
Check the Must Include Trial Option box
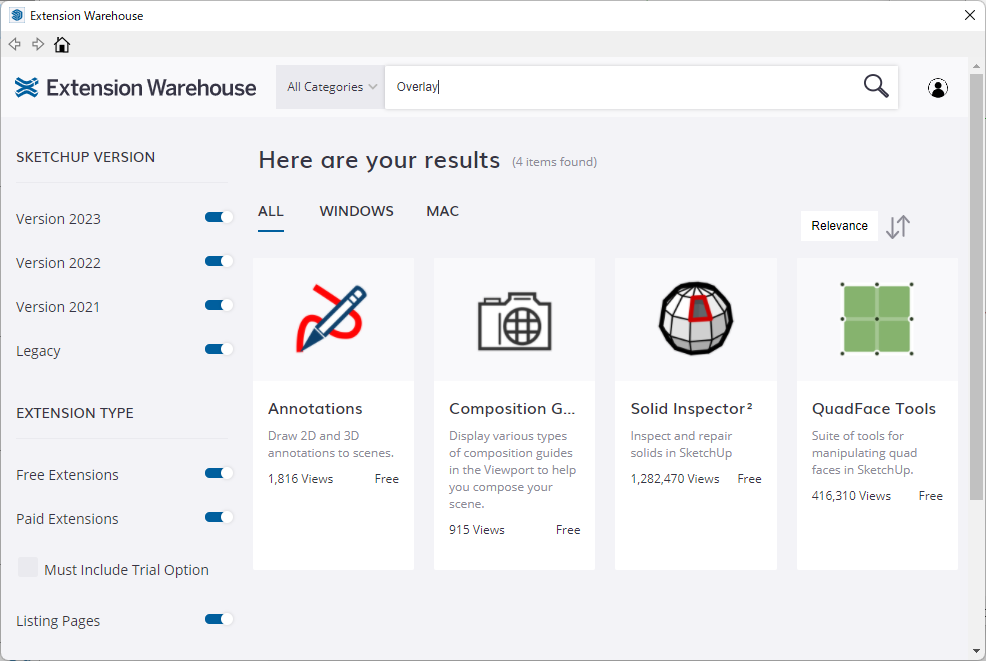coord(28,568)
